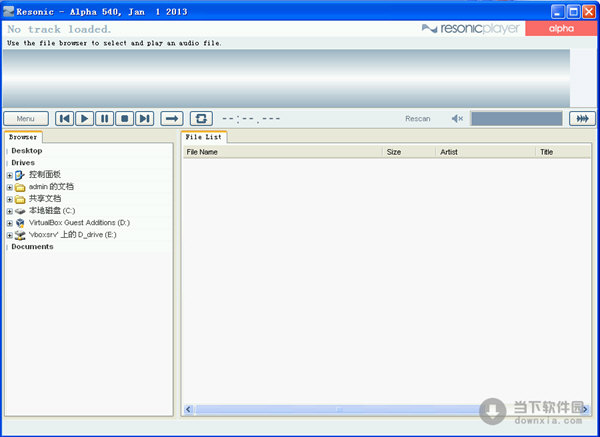This screenshot has height=437, width=600.
Task: Toggle the right-arrow play mode button
Action: [x=172, y=119]
